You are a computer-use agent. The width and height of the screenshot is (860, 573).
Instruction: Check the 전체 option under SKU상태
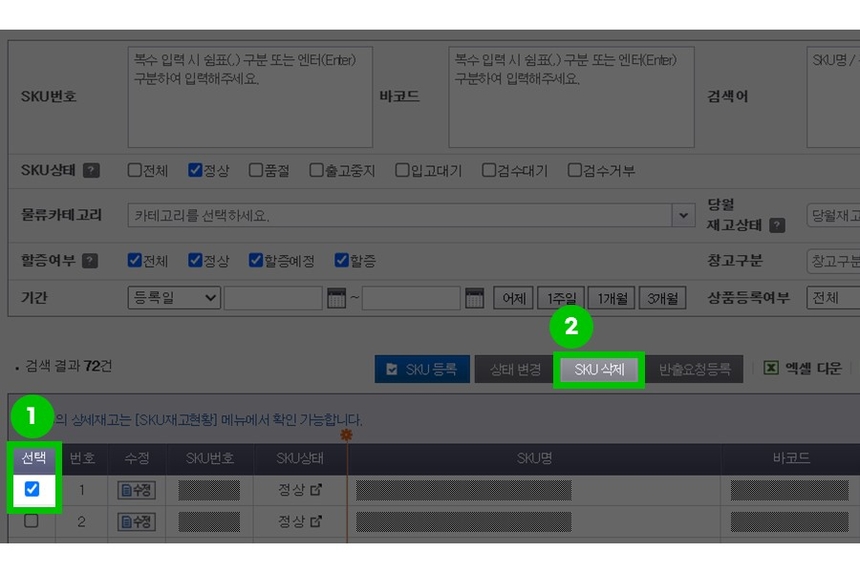[134, 170]
